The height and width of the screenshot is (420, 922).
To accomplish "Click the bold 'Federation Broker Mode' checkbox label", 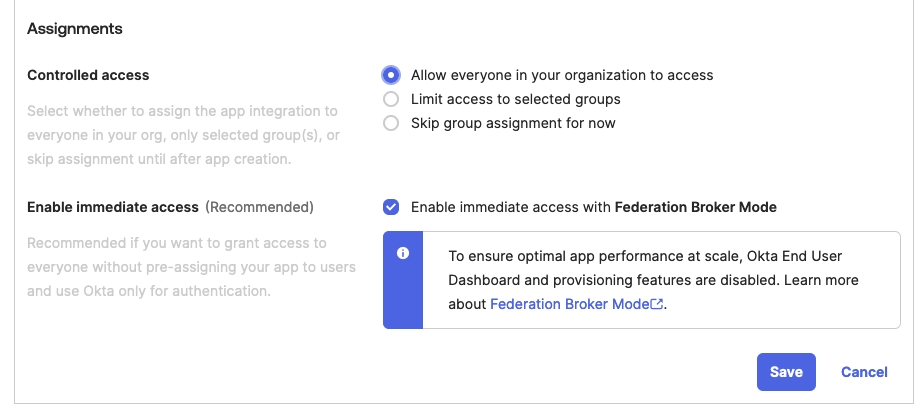I will point(695,207).
